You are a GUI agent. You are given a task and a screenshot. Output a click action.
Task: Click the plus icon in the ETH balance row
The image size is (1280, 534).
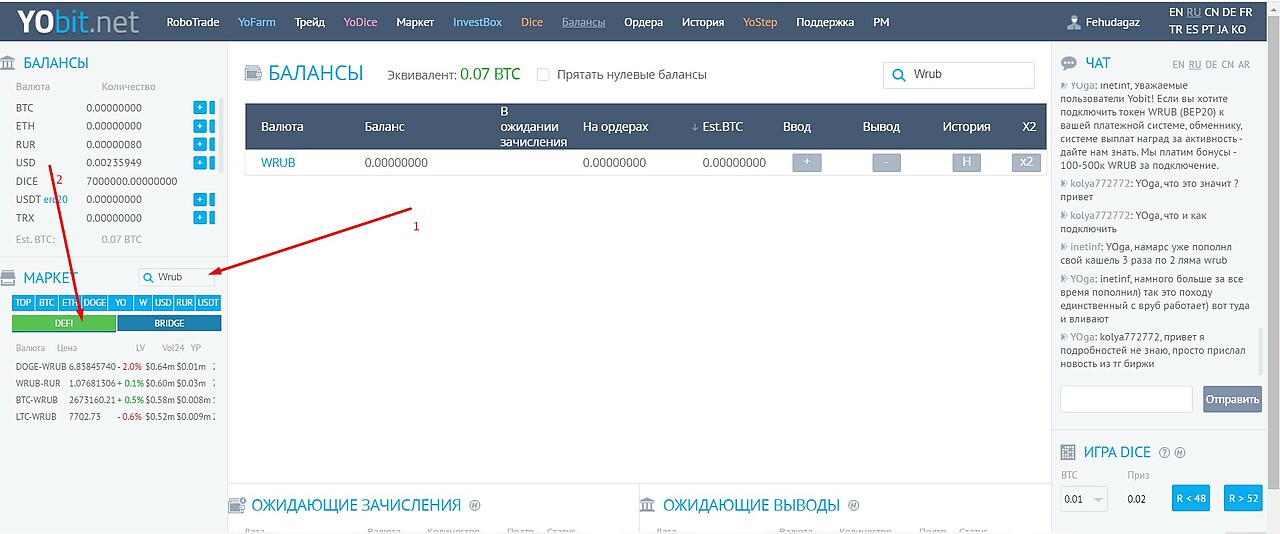pos(199,126)
